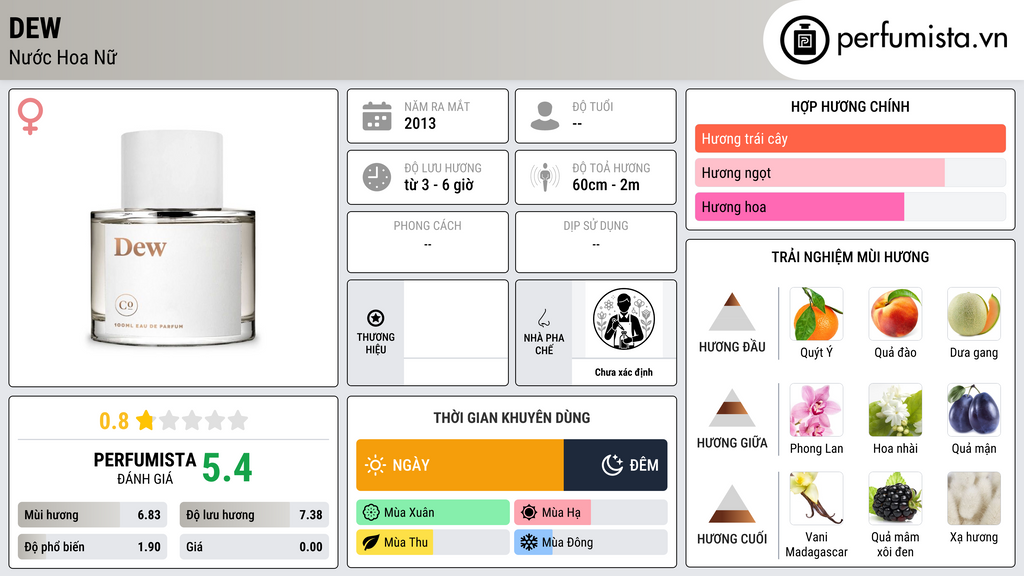This screenshot has height=576, width=1024.
Task: Click the 'Chưa xác định' perfumer label
Action: 624,372
